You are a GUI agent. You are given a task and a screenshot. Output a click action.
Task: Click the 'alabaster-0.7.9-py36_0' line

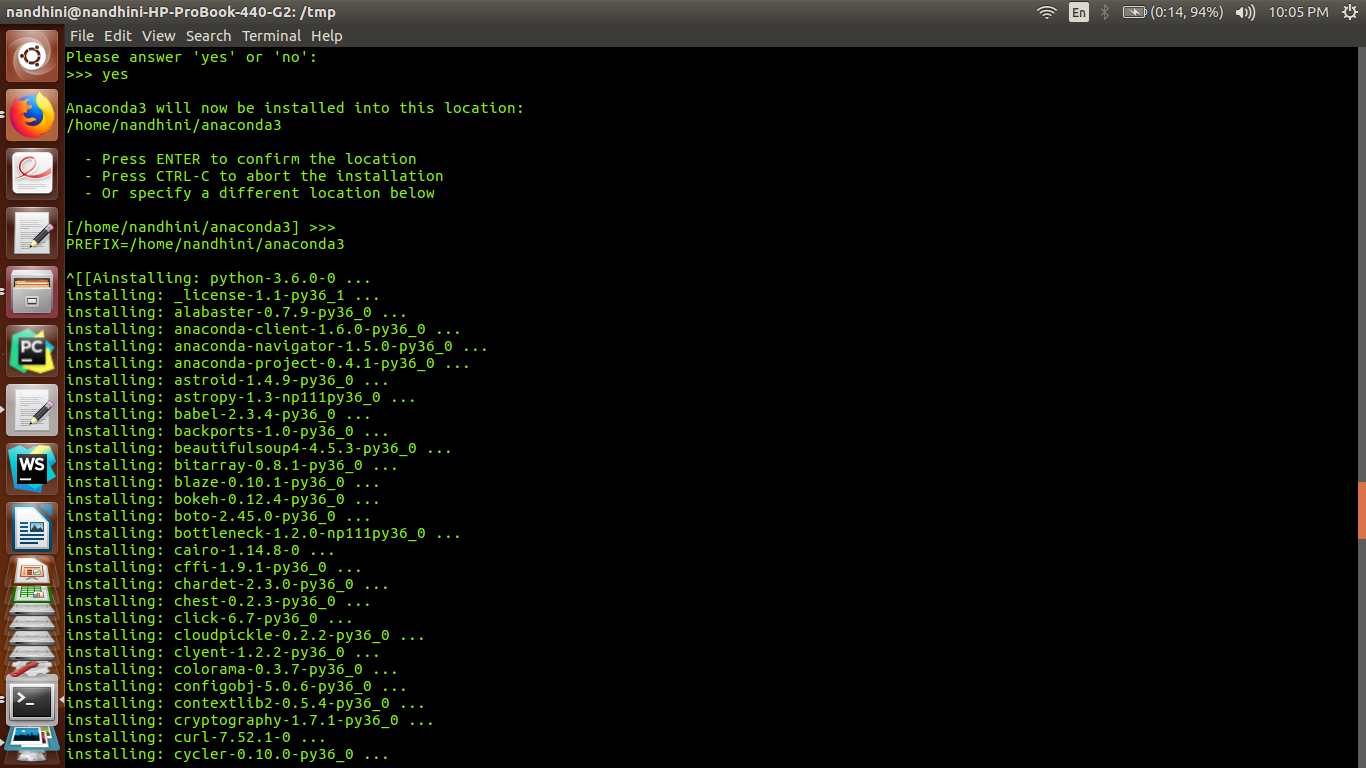236,312
